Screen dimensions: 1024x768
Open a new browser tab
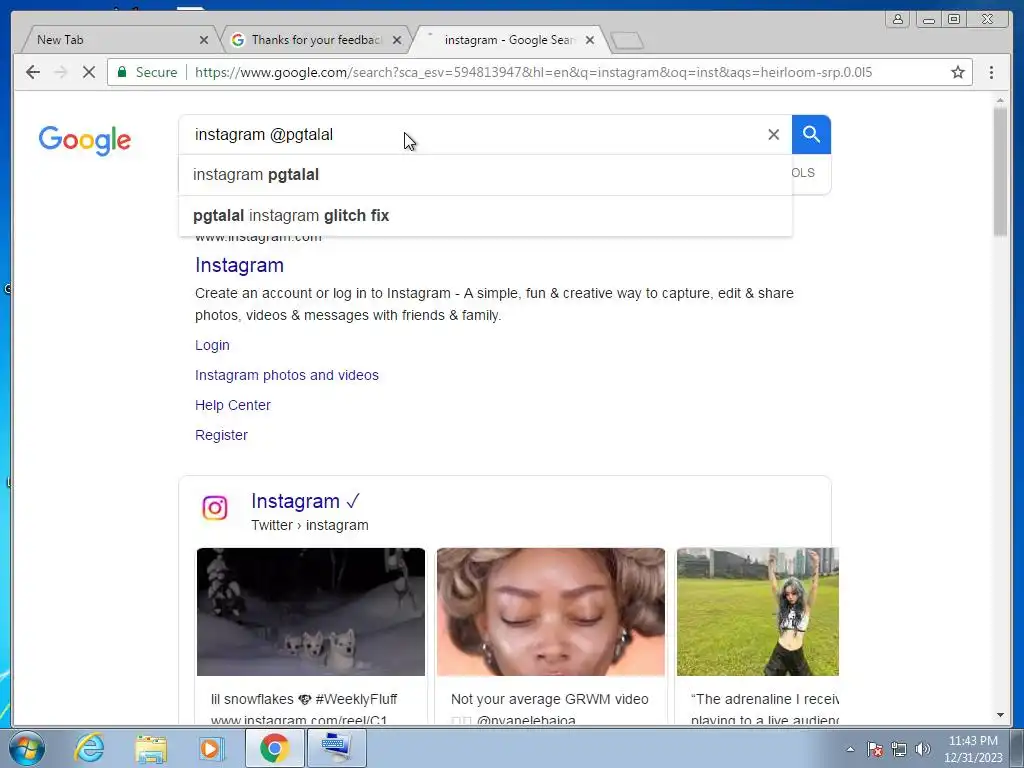[627, 40]
